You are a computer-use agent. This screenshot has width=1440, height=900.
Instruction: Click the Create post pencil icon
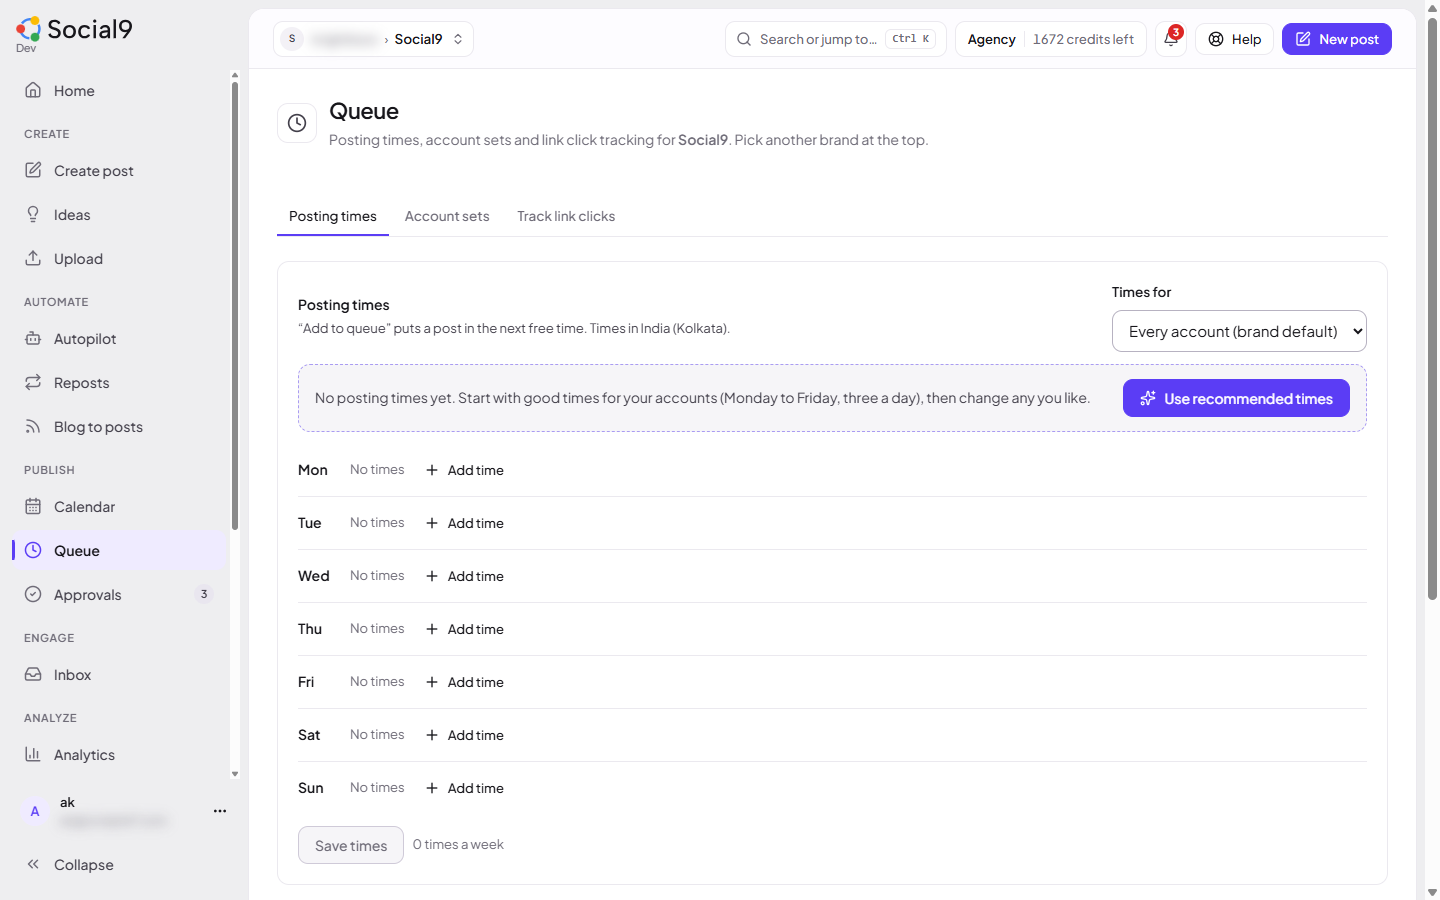[33, 170]
